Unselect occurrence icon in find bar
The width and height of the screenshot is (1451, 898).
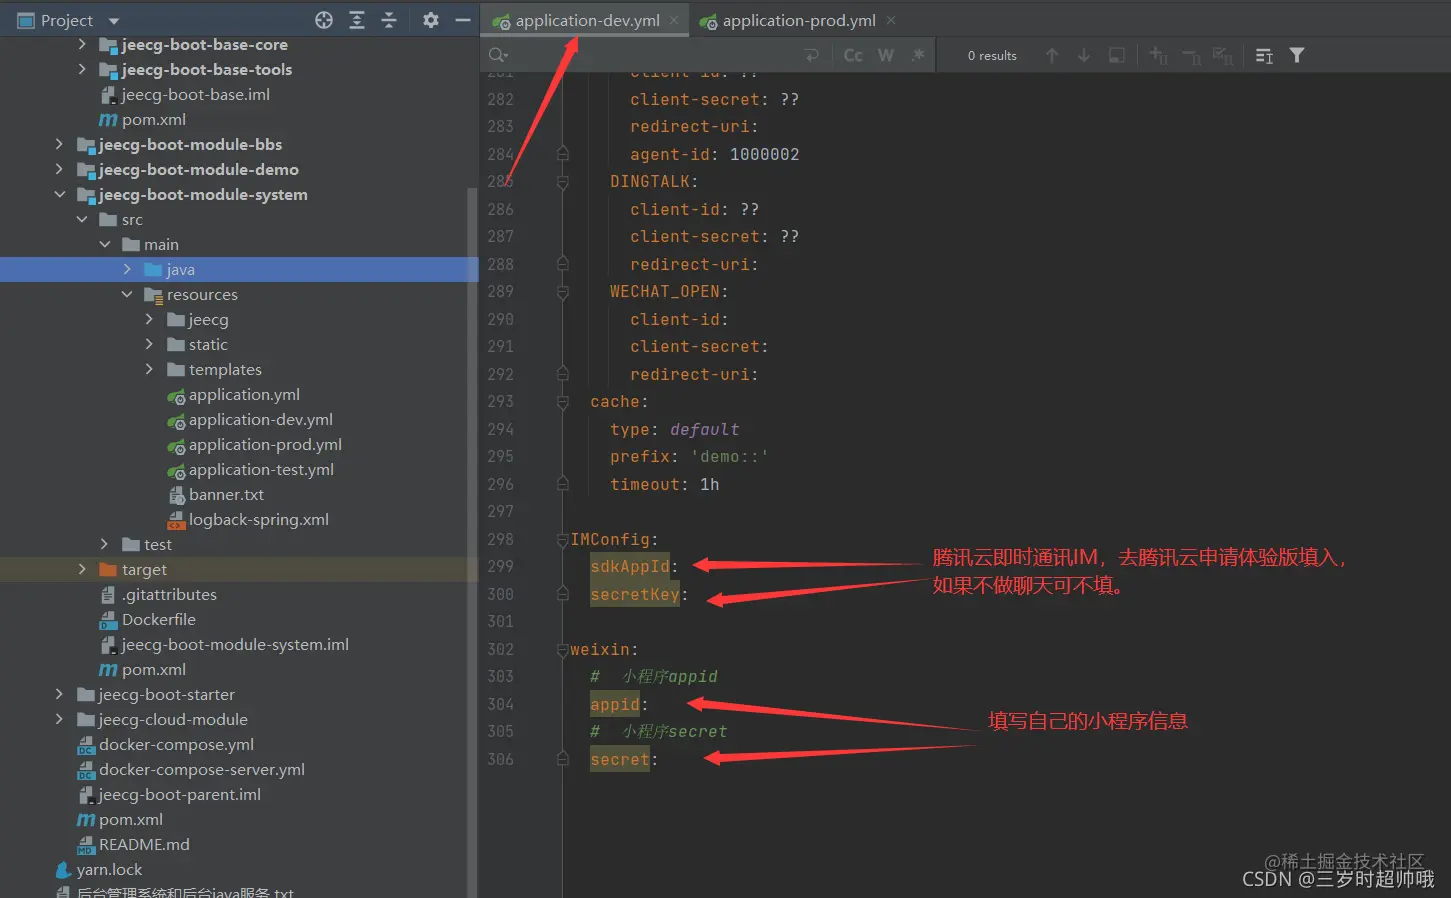pyautogui.click(x=1191, y=56)
